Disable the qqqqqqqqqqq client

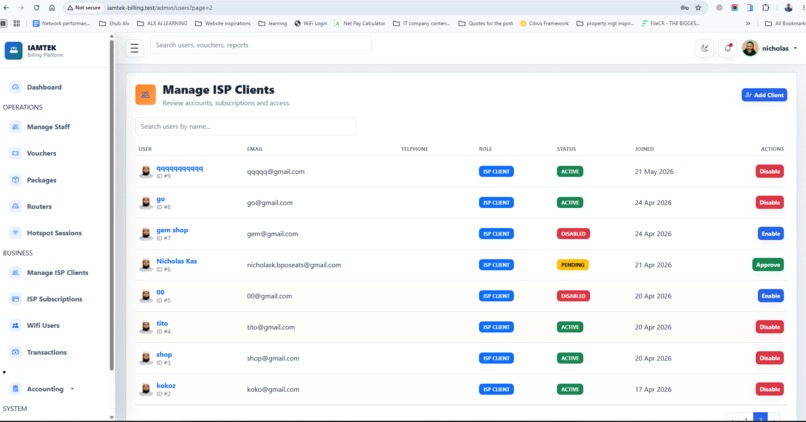pos(770,171)
